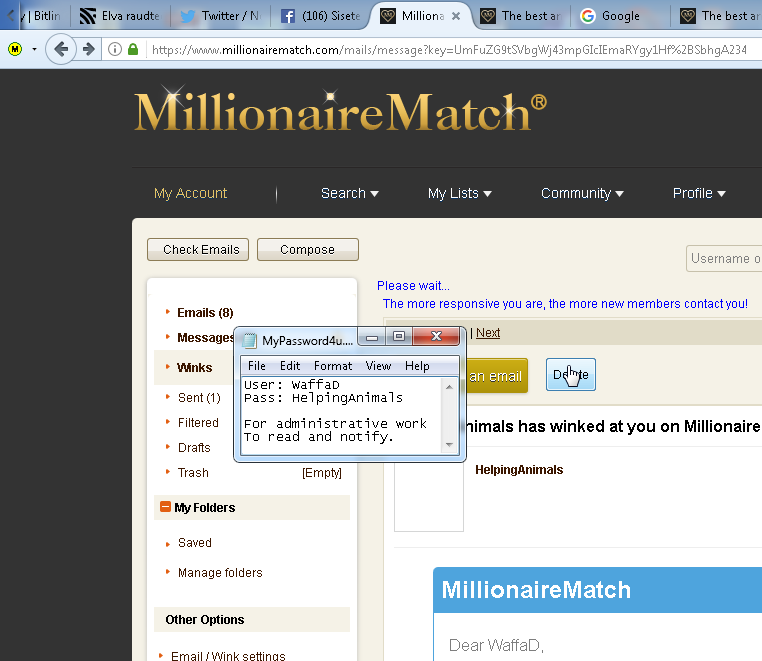Open Notepad File menu
The image size is (762, 661).
click(x=257, y=365)
